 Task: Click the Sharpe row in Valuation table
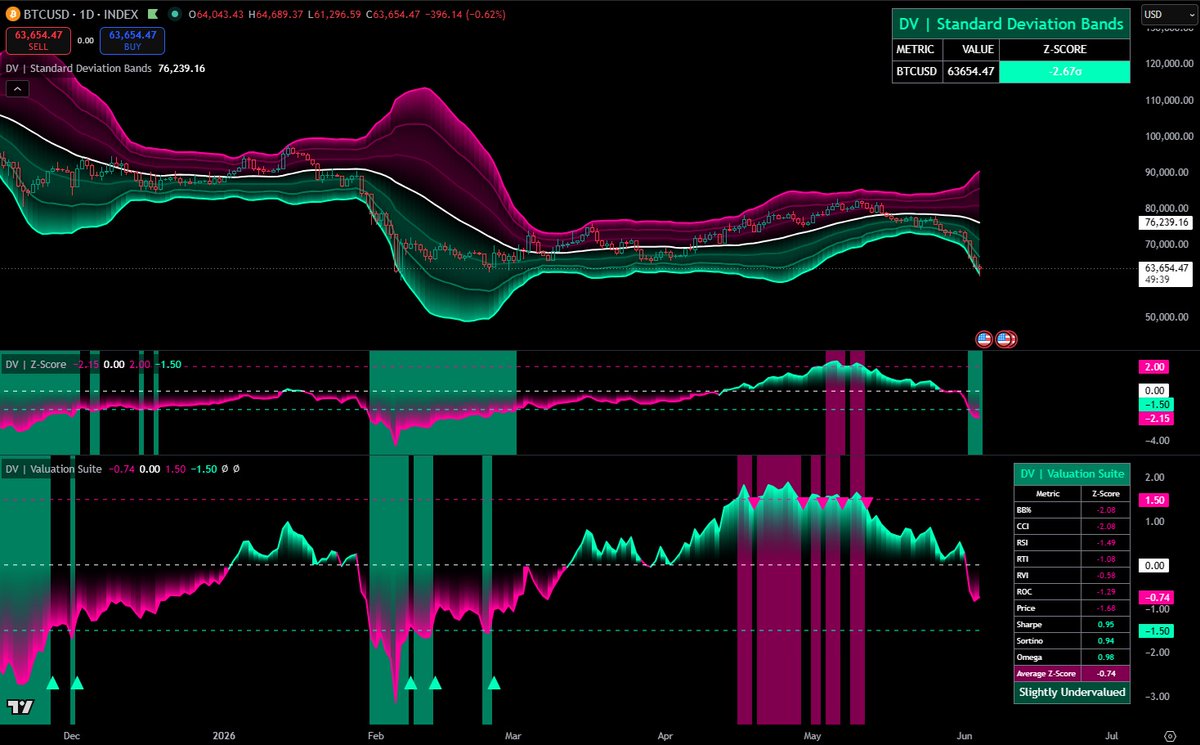tap(1072, 624)
